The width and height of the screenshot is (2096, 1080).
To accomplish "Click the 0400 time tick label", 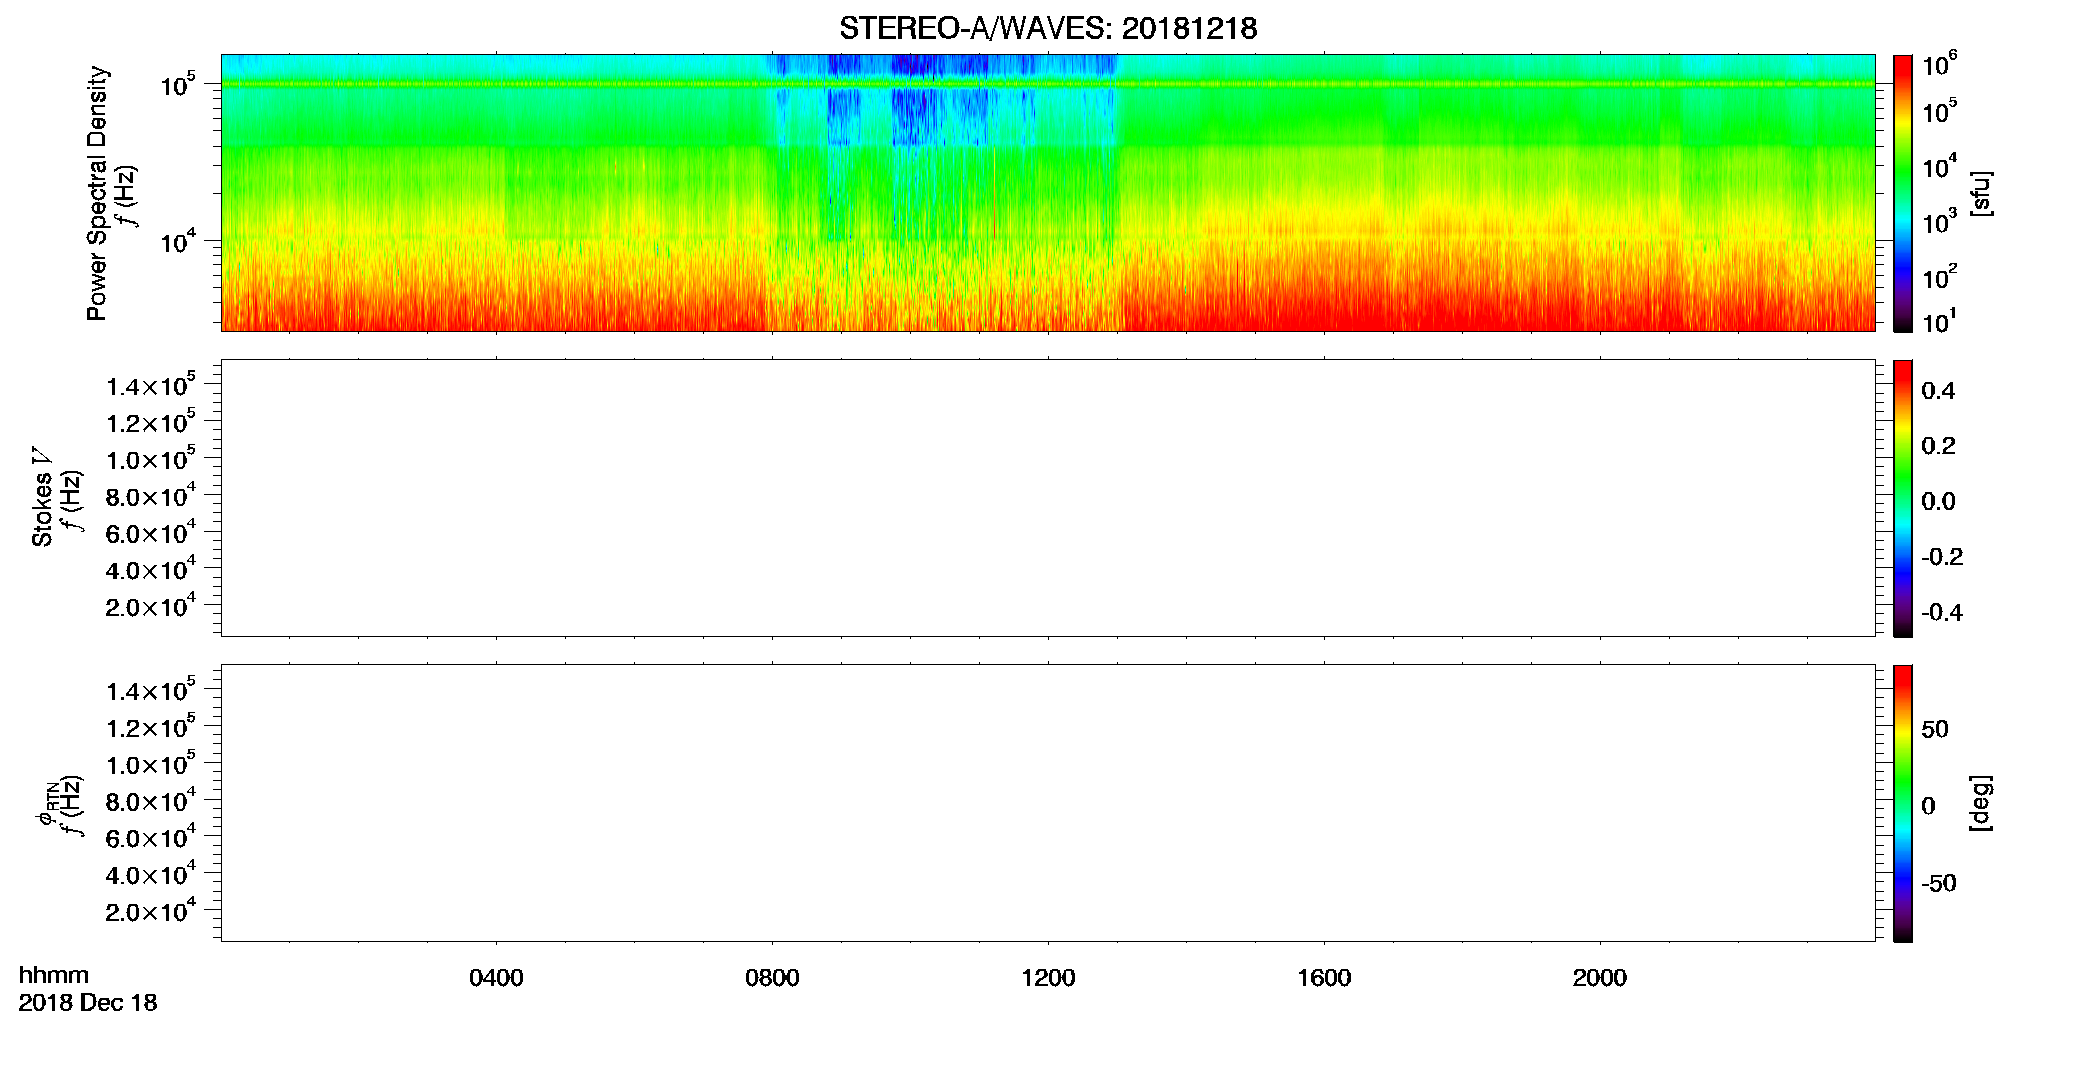I will [x=496, y=978].
